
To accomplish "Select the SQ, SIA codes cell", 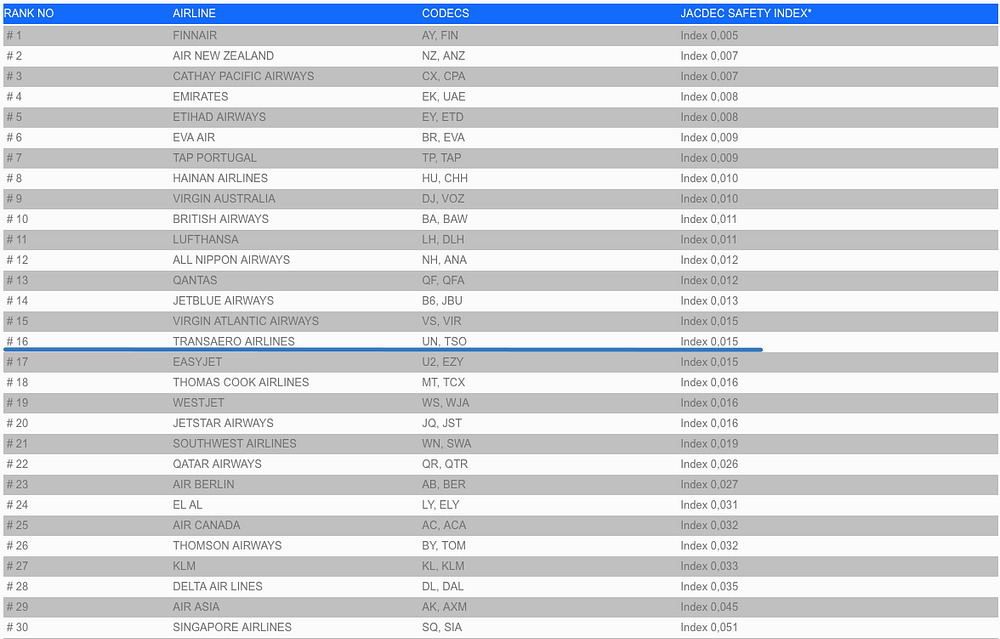I will tap(442, 628).
